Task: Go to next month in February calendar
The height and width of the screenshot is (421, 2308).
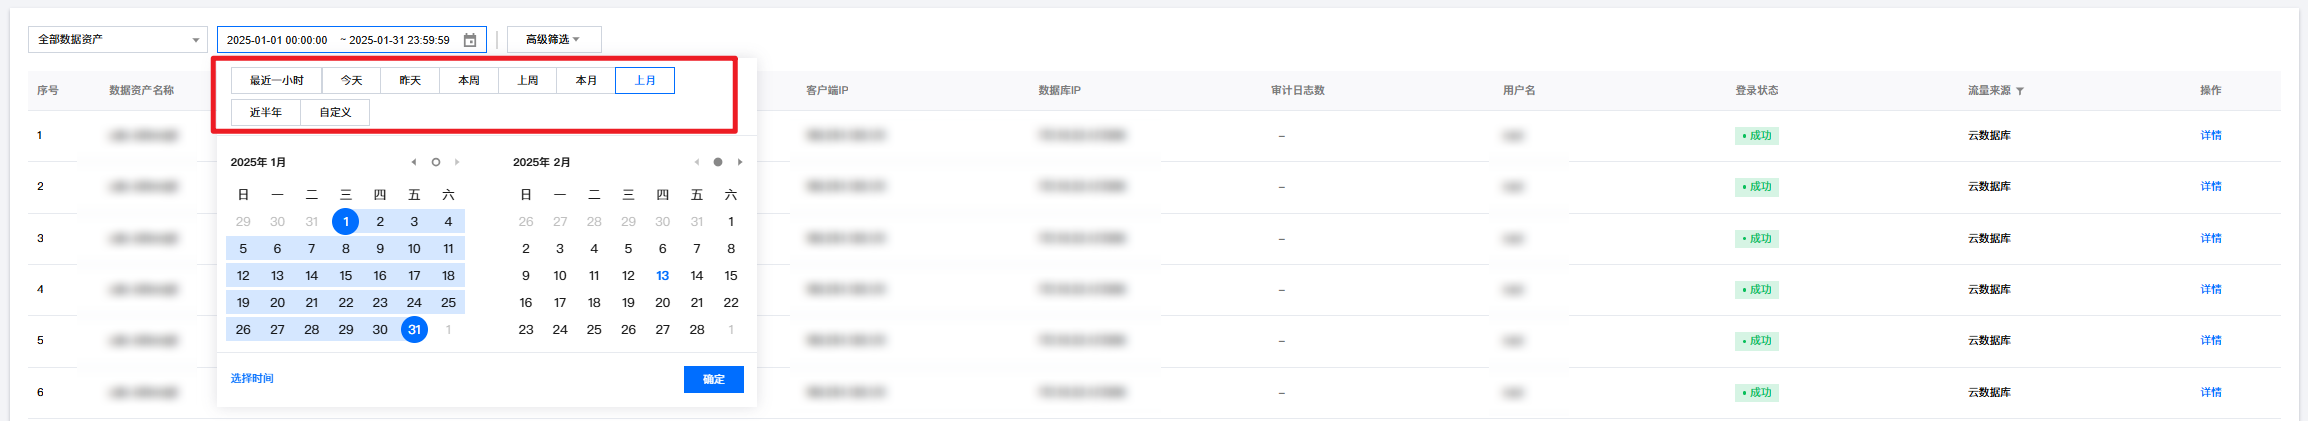Action: coord(740,162)
